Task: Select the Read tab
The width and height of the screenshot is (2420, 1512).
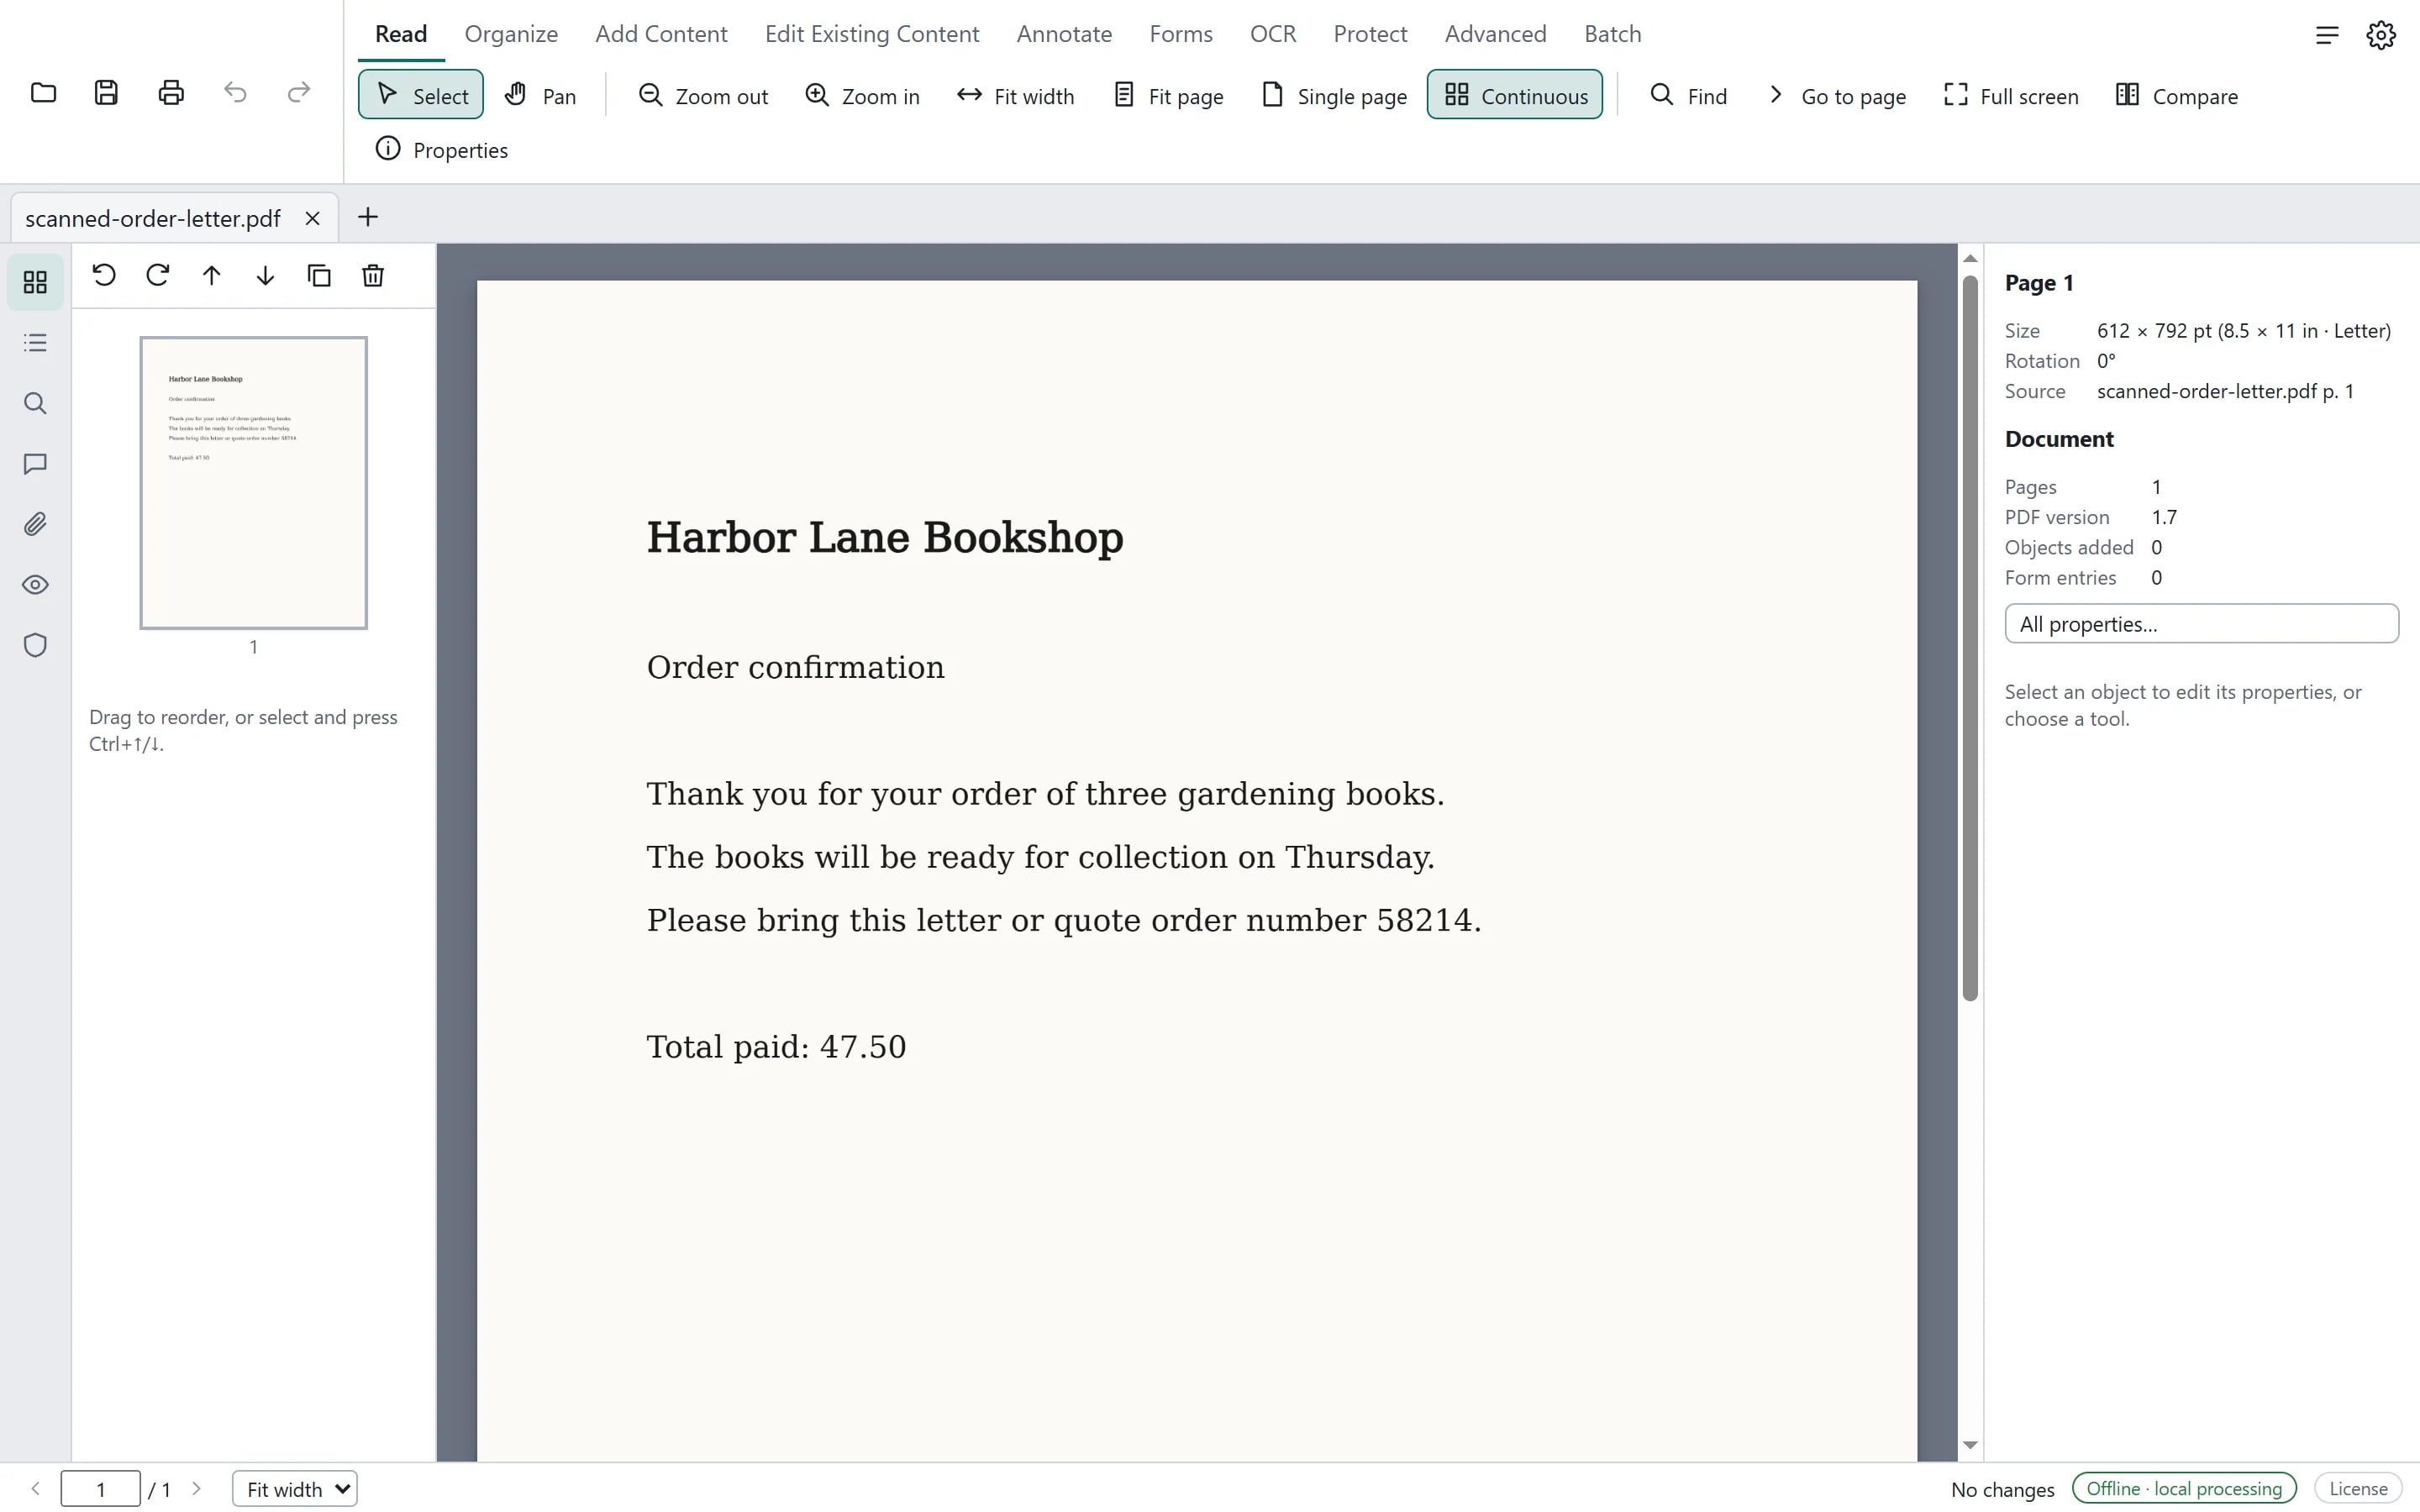Action: tap(401, 34)
